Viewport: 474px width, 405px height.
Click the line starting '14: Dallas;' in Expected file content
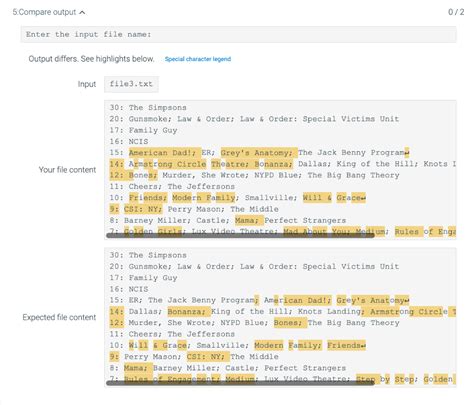tap(283, 312)
